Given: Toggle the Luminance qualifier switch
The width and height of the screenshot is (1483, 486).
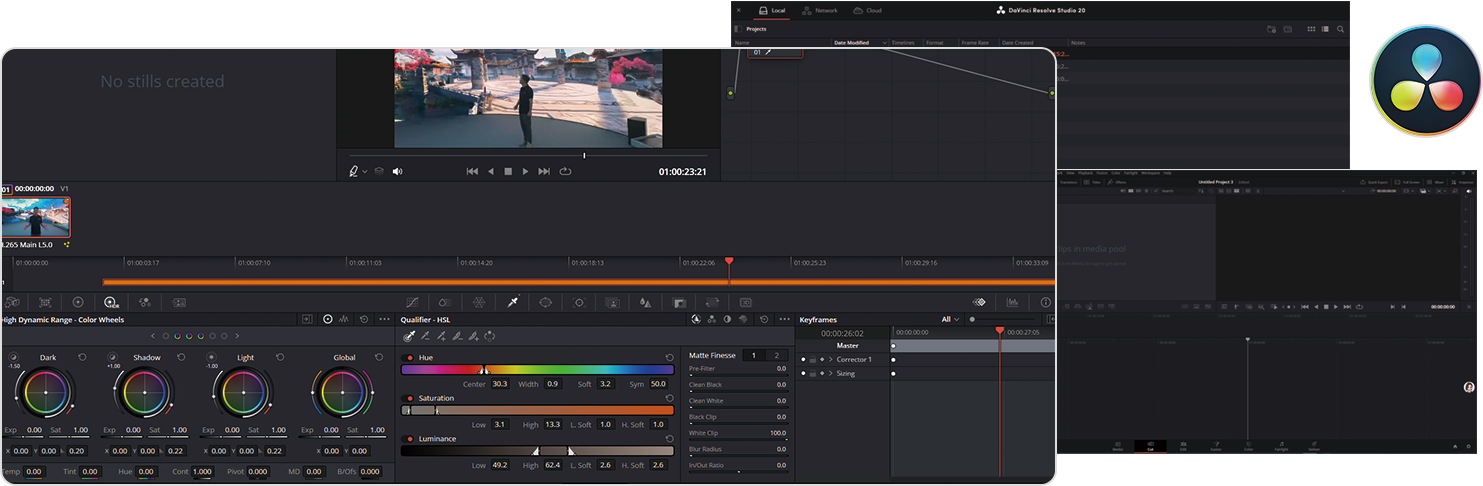Looking at the screenshot, I should (x=408, y=439).
